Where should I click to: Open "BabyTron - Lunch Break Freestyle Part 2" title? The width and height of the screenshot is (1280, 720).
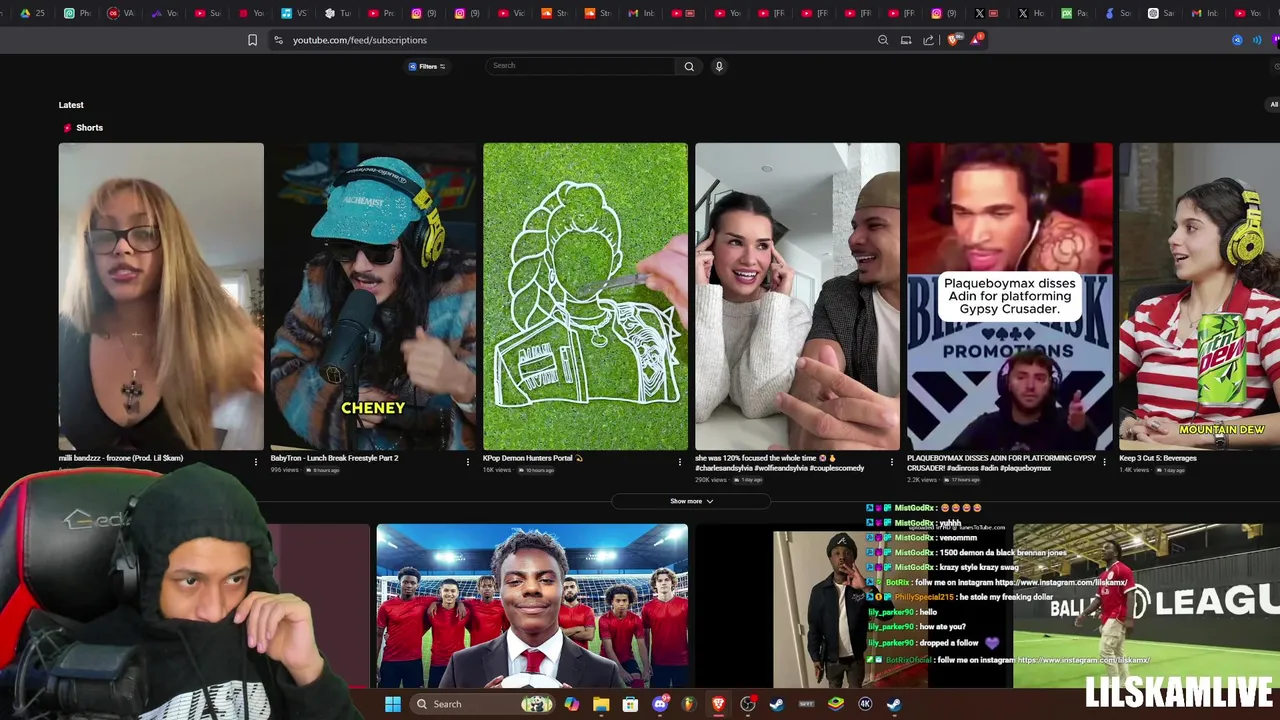334,458
